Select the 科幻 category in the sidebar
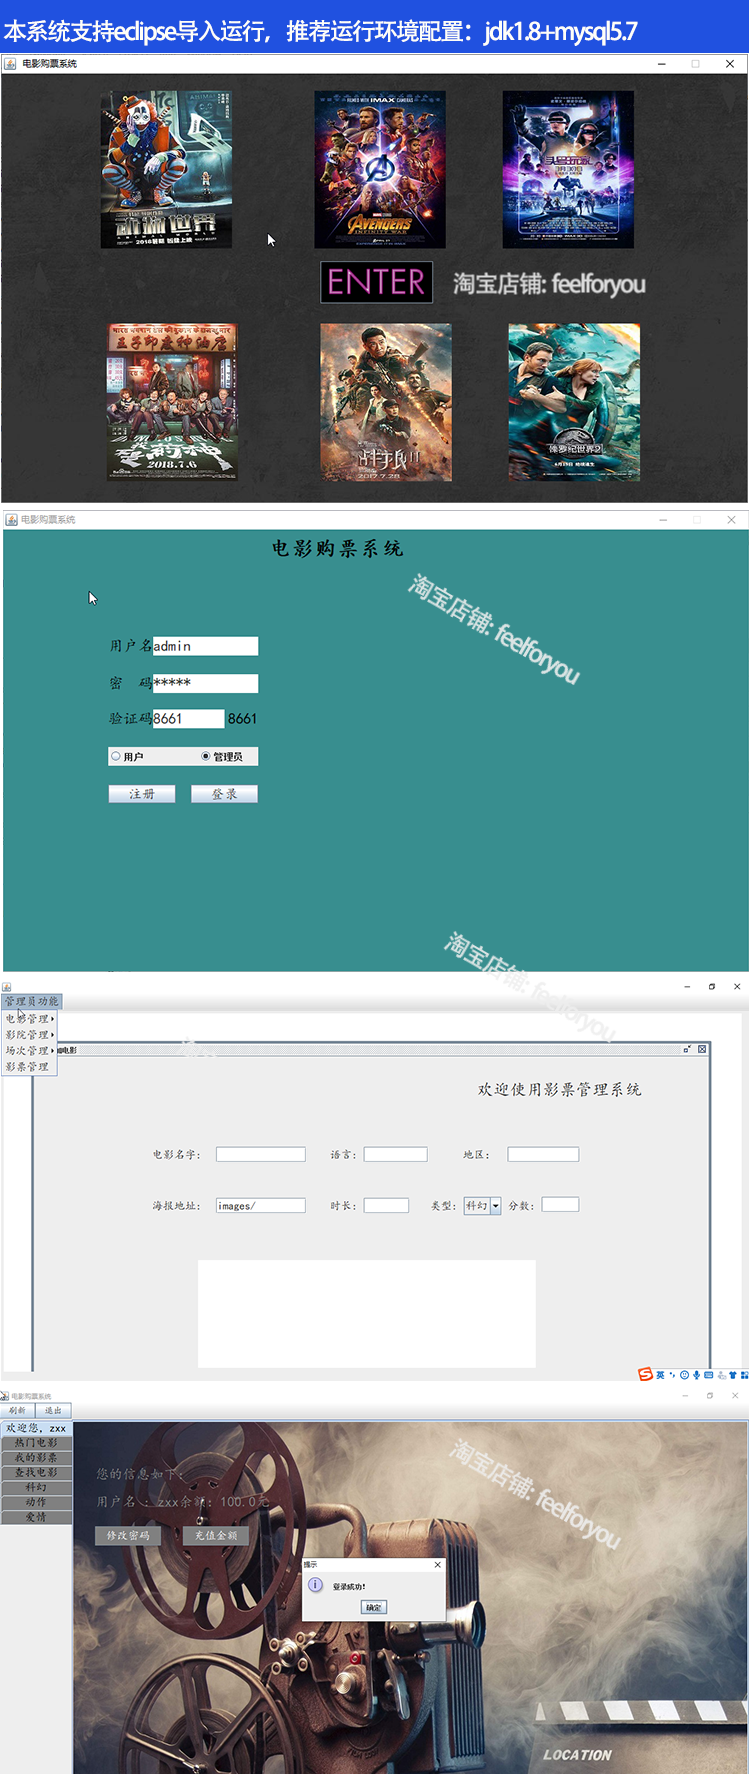This screenshot has width=749, height=1774. pos(36,1488)
